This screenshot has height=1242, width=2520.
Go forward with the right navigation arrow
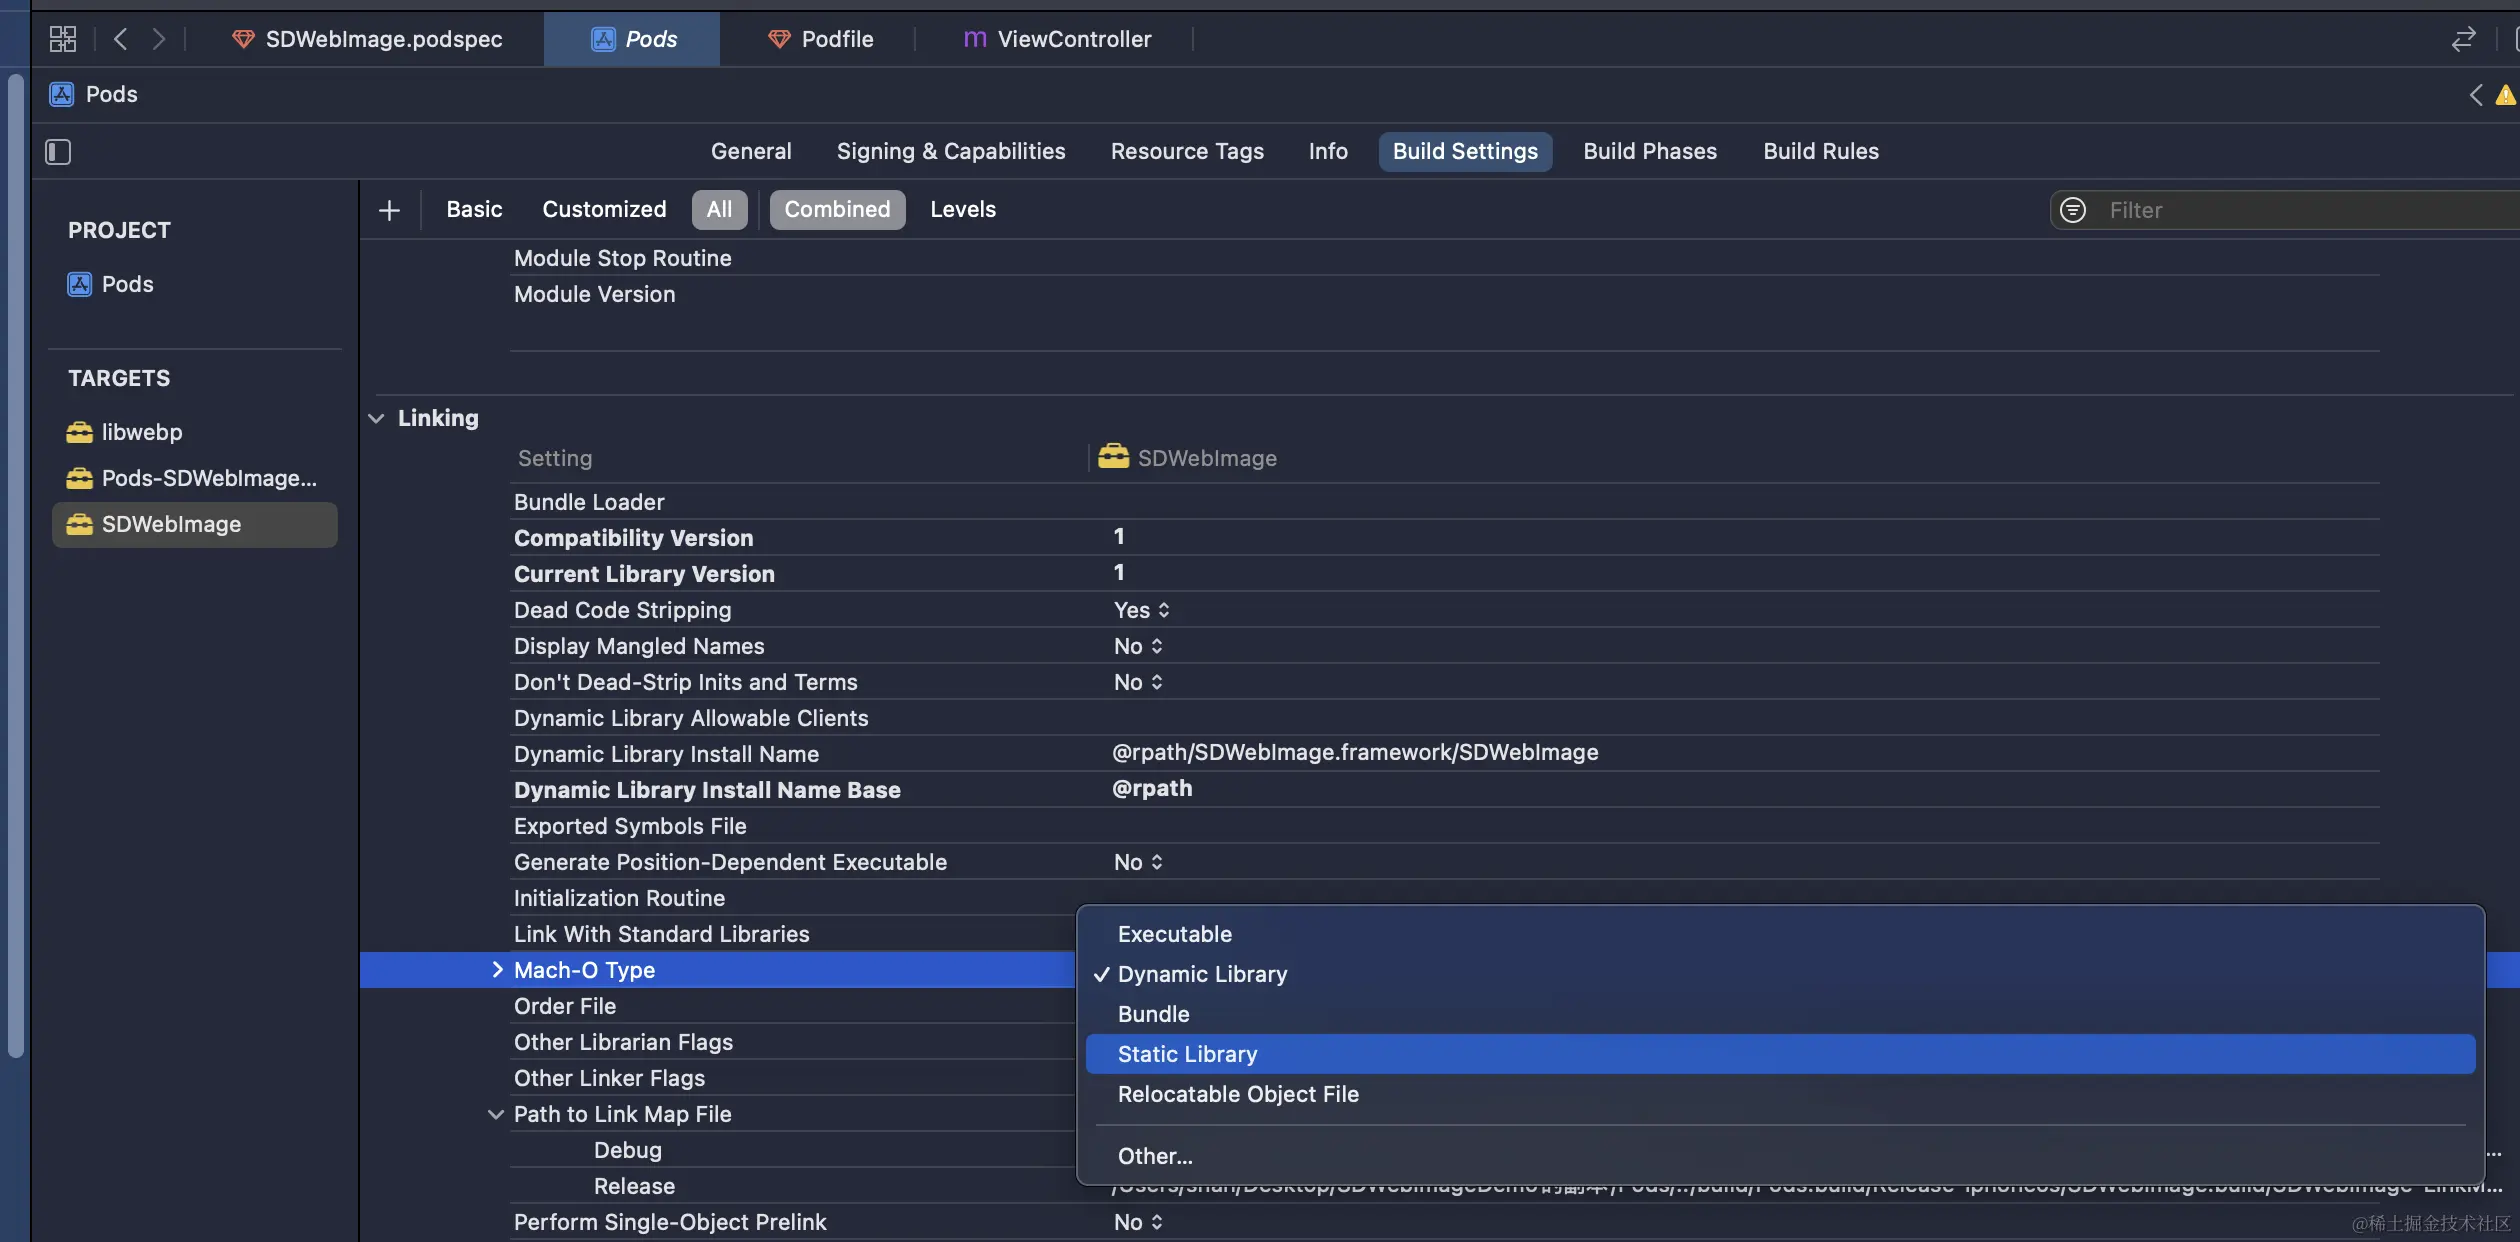pos(158,39)
